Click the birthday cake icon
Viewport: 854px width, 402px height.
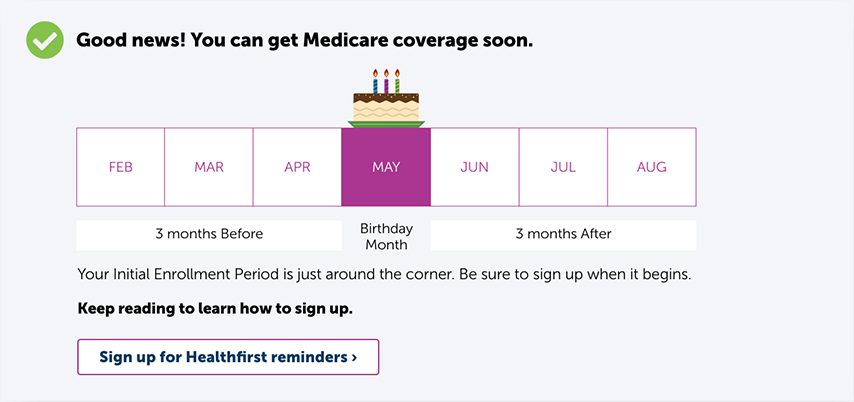point(386,99)
